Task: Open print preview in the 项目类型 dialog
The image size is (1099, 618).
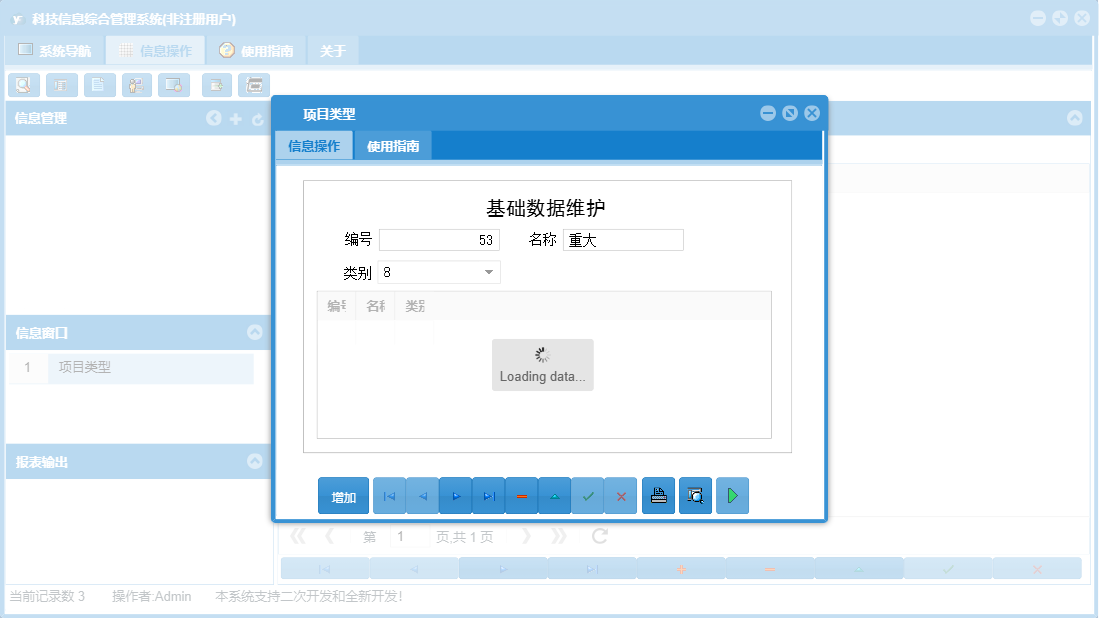Action: pyautogui.click(x=695, y=495)
